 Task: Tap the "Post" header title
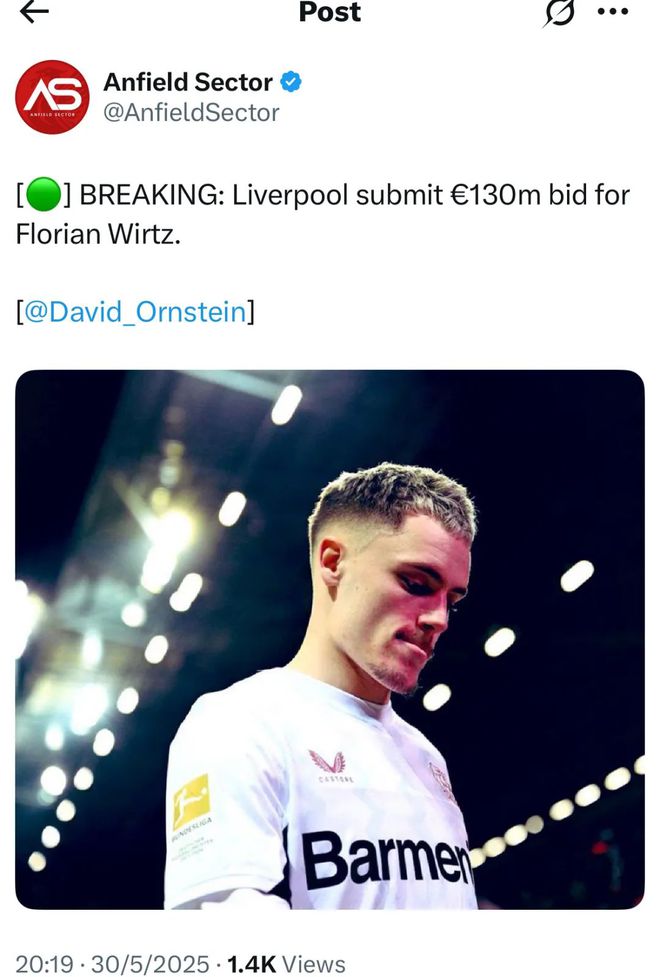click(330, 12)
